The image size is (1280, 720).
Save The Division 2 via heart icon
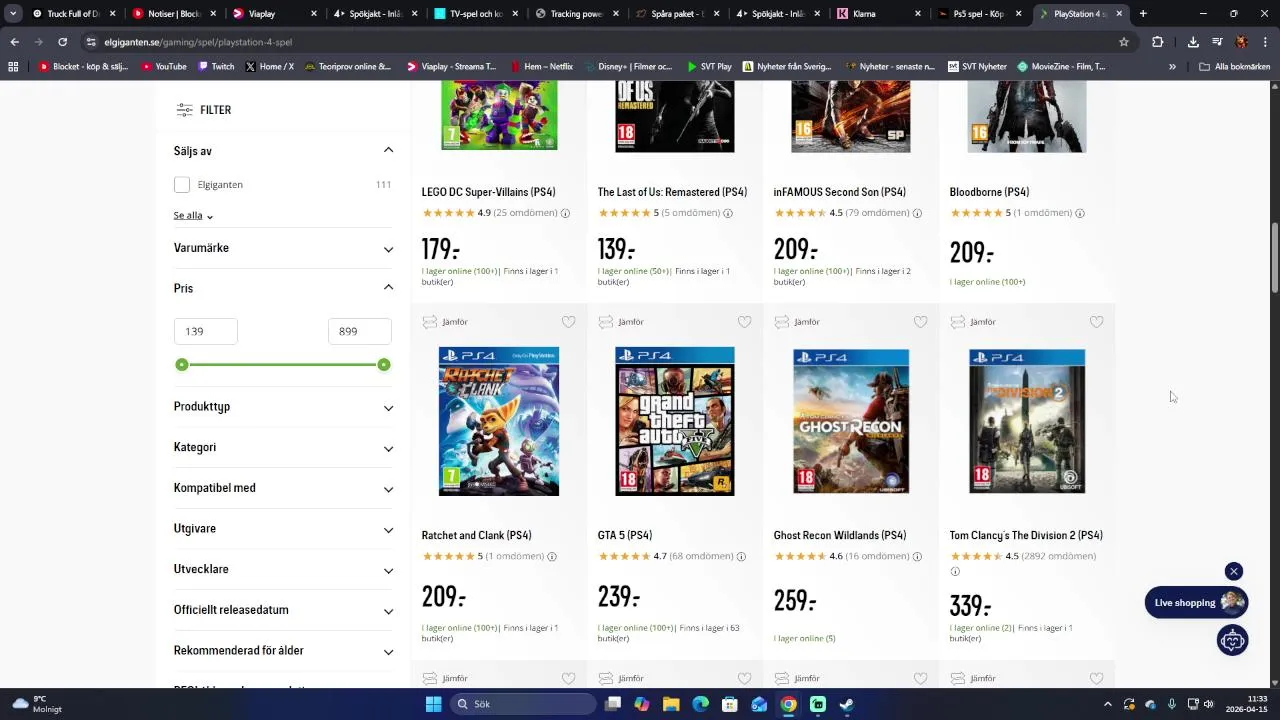(1096, 322)
